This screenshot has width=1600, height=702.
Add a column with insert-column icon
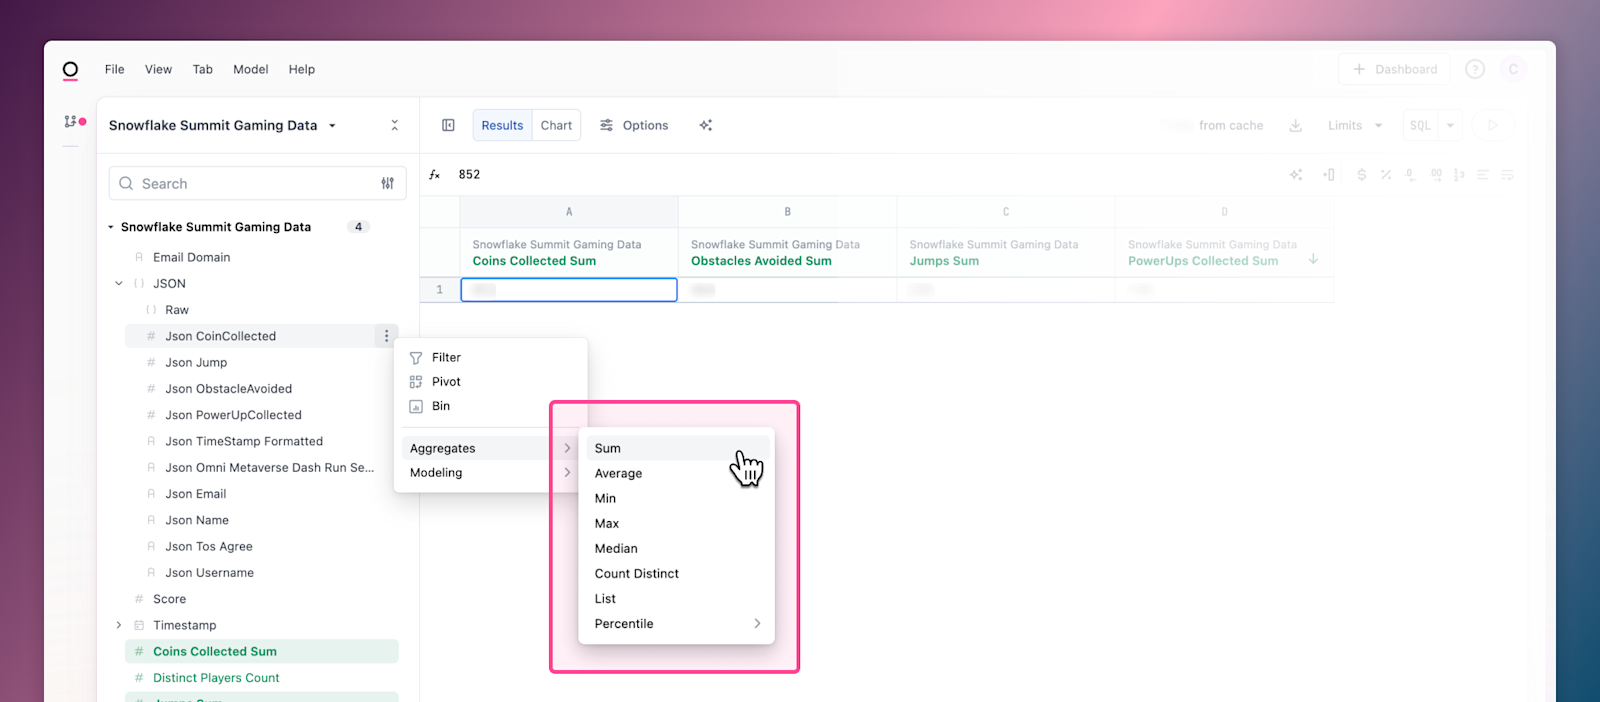tap(1329, 175)
